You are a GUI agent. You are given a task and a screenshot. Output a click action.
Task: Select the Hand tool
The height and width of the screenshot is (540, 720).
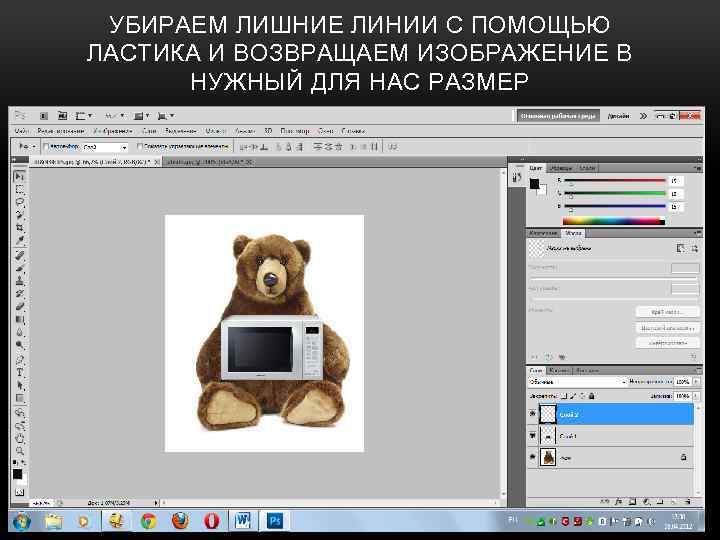(19, 439)
